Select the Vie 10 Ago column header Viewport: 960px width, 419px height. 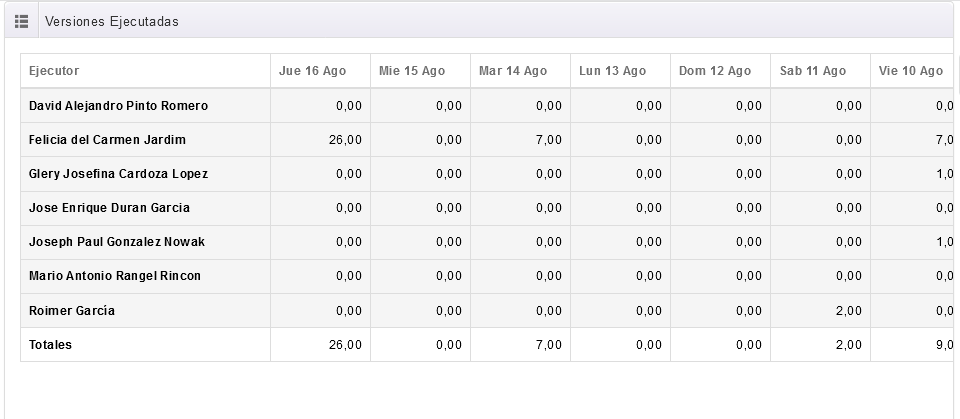[x=910, y=71]
